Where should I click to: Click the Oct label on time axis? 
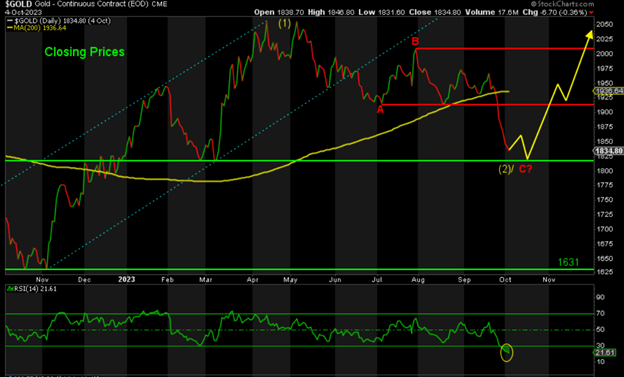point(505,279)
